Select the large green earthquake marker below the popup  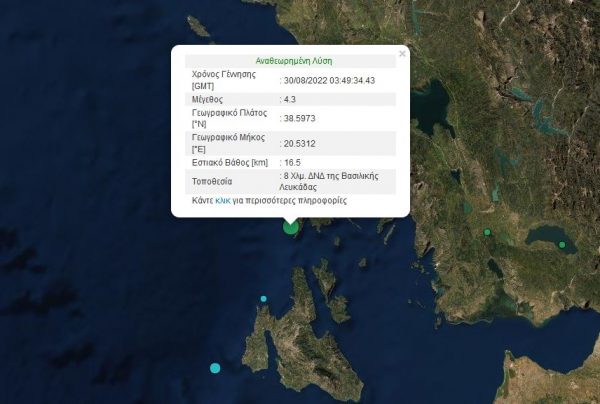click(x=291, y=226)
